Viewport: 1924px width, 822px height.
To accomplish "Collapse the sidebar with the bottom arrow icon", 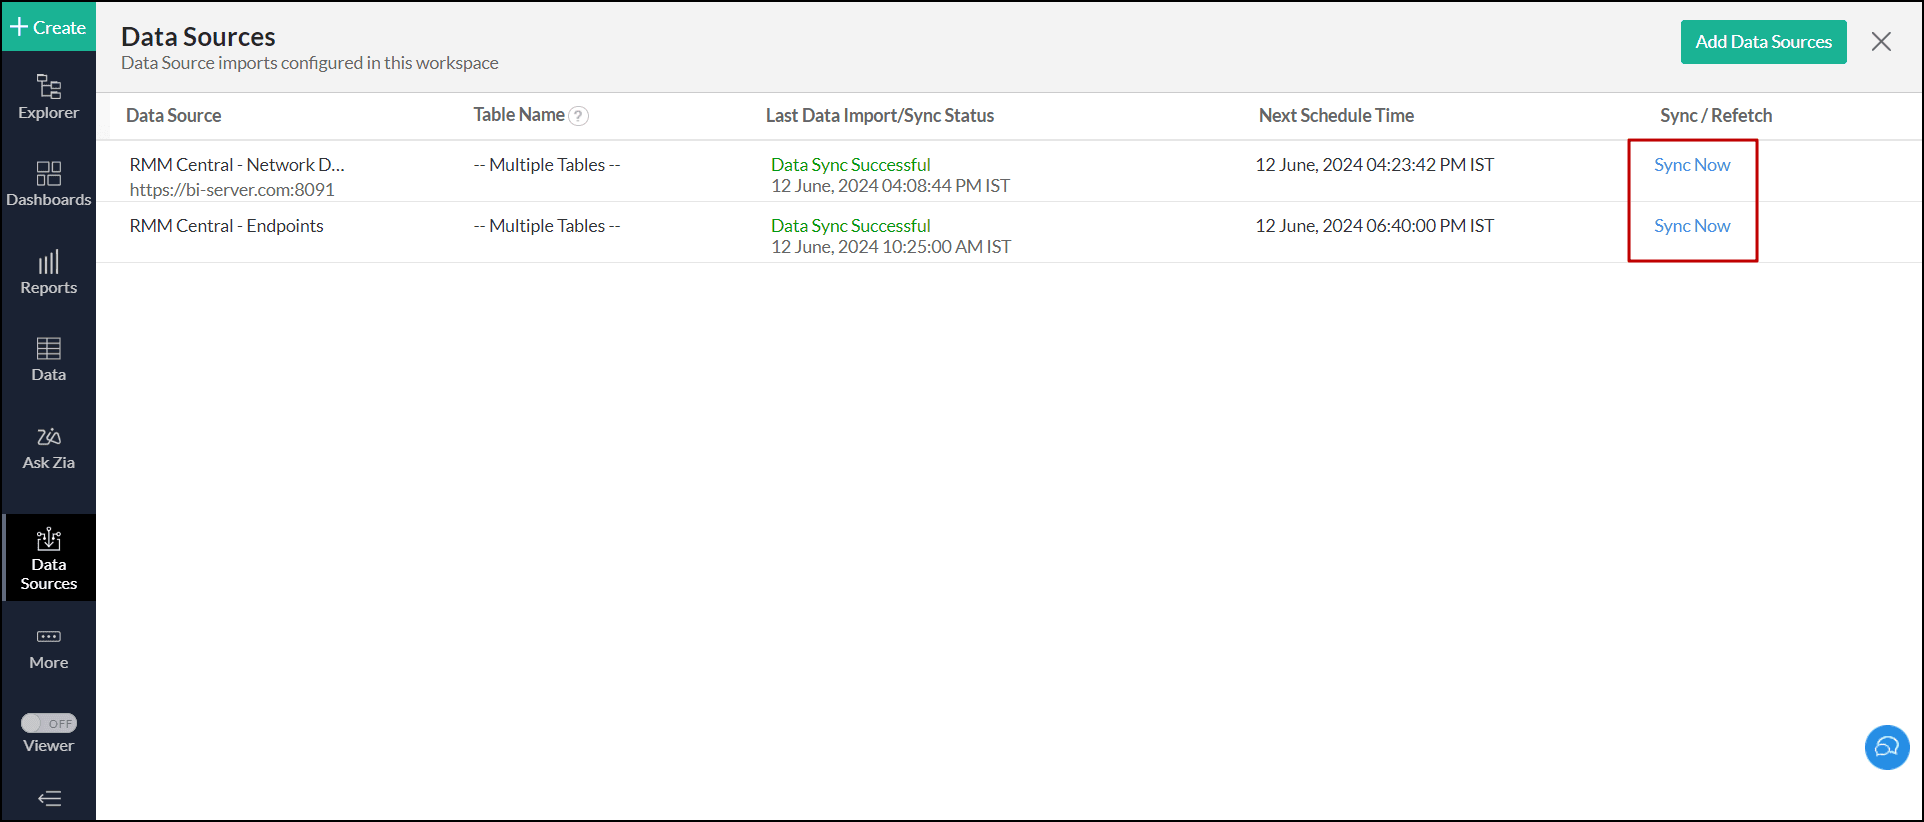I will [x=49, y=798].
